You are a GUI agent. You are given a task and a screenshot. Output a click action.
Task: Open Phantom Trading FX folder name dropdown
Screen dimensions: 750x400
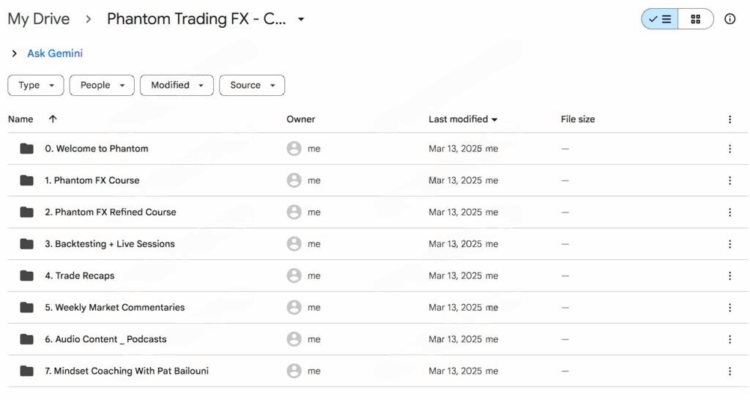[301, 19]
